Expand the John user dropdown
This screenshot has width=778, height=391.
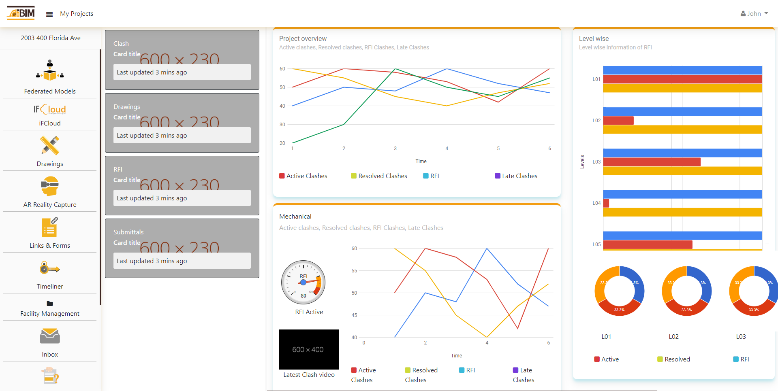click(x=754, y=14)
